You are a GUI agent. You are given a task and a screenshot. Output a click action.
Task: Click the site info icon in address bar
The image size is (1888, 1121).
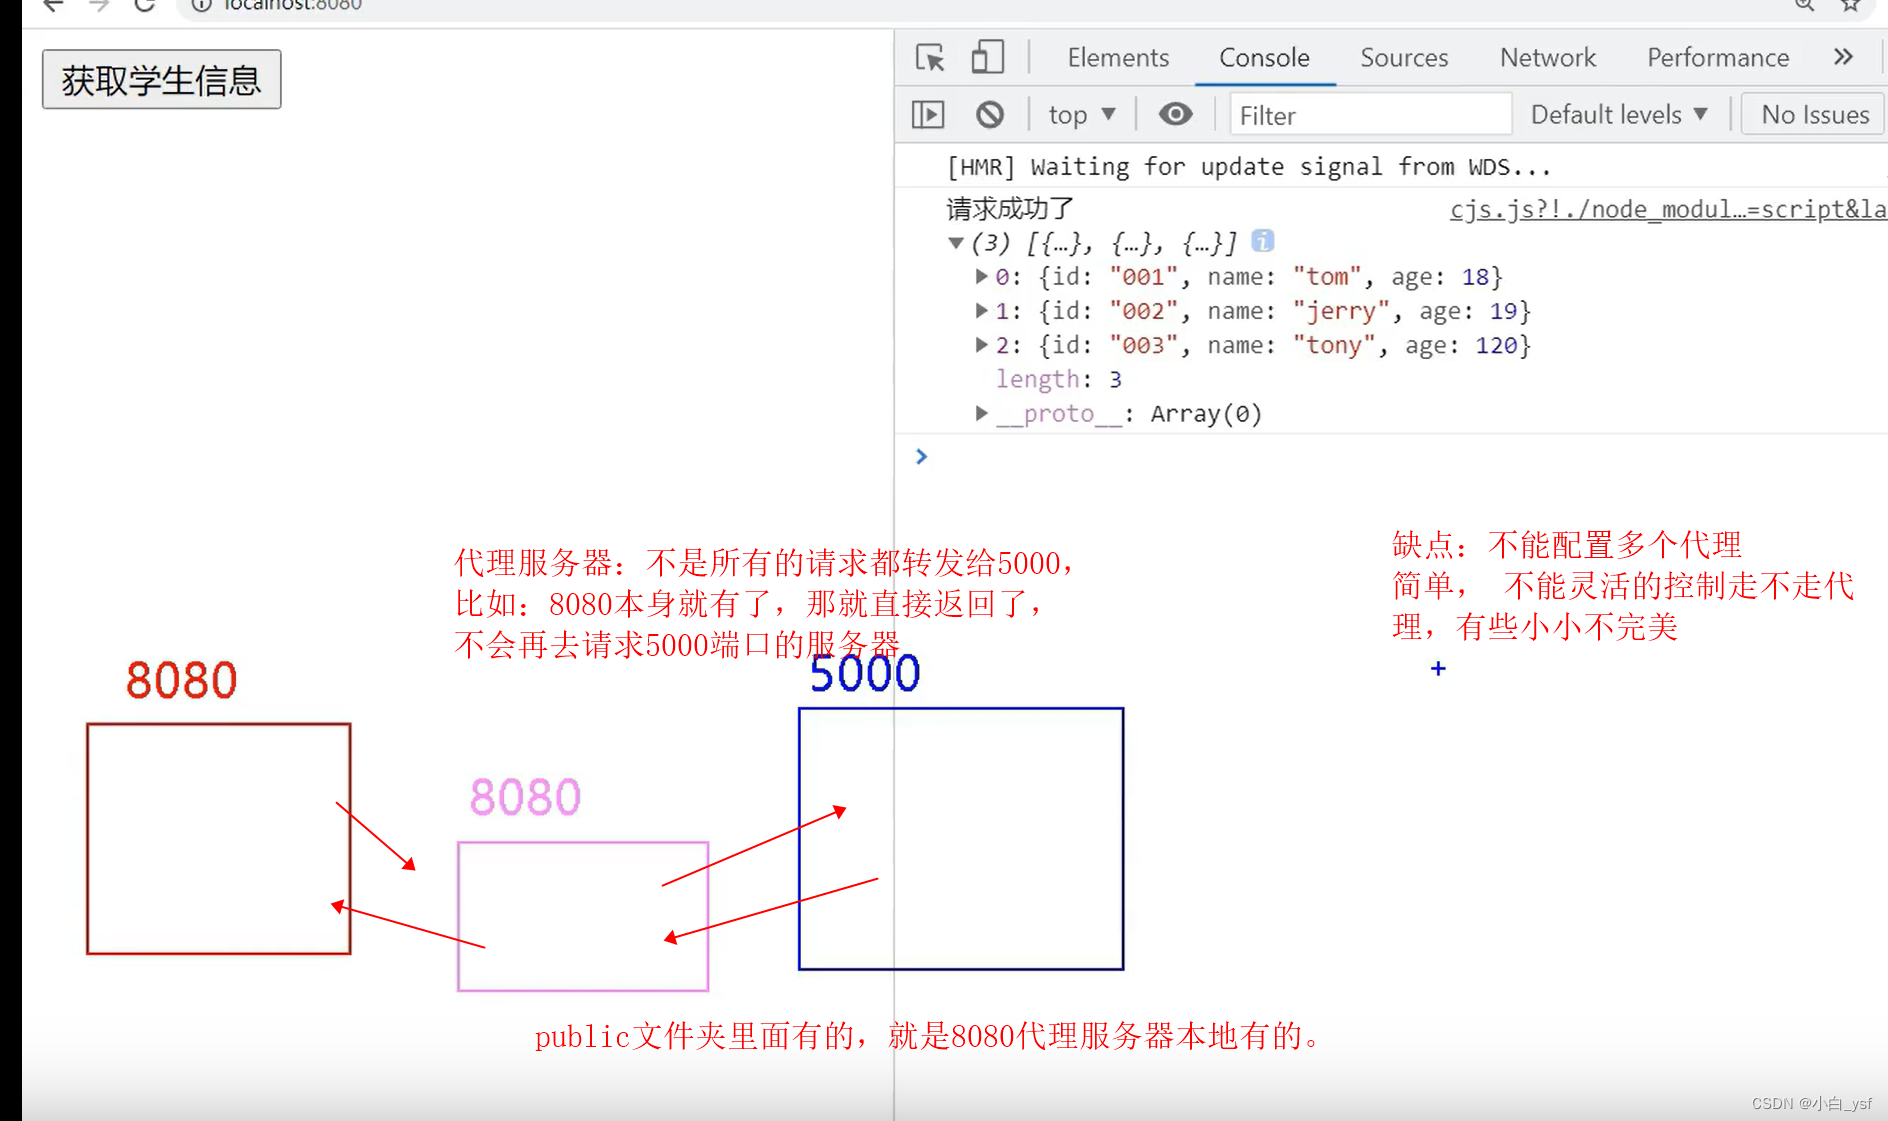202,5
